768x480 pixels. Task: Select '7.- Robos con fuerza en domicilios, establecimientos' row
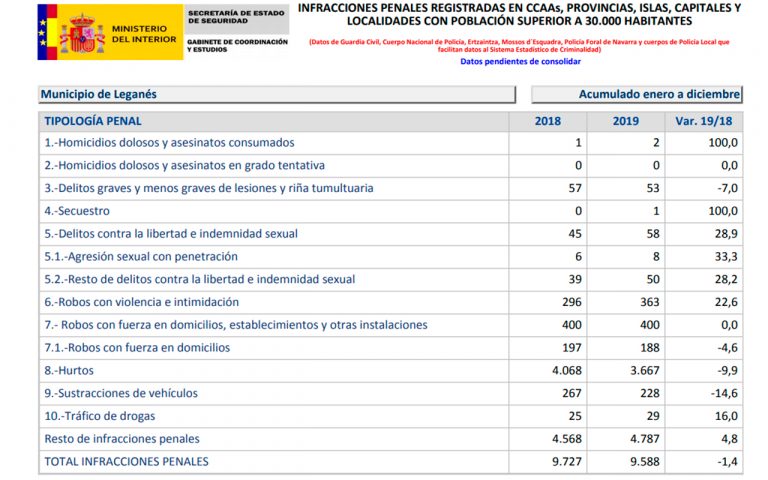pyautogui.click(x=391, y=325)
